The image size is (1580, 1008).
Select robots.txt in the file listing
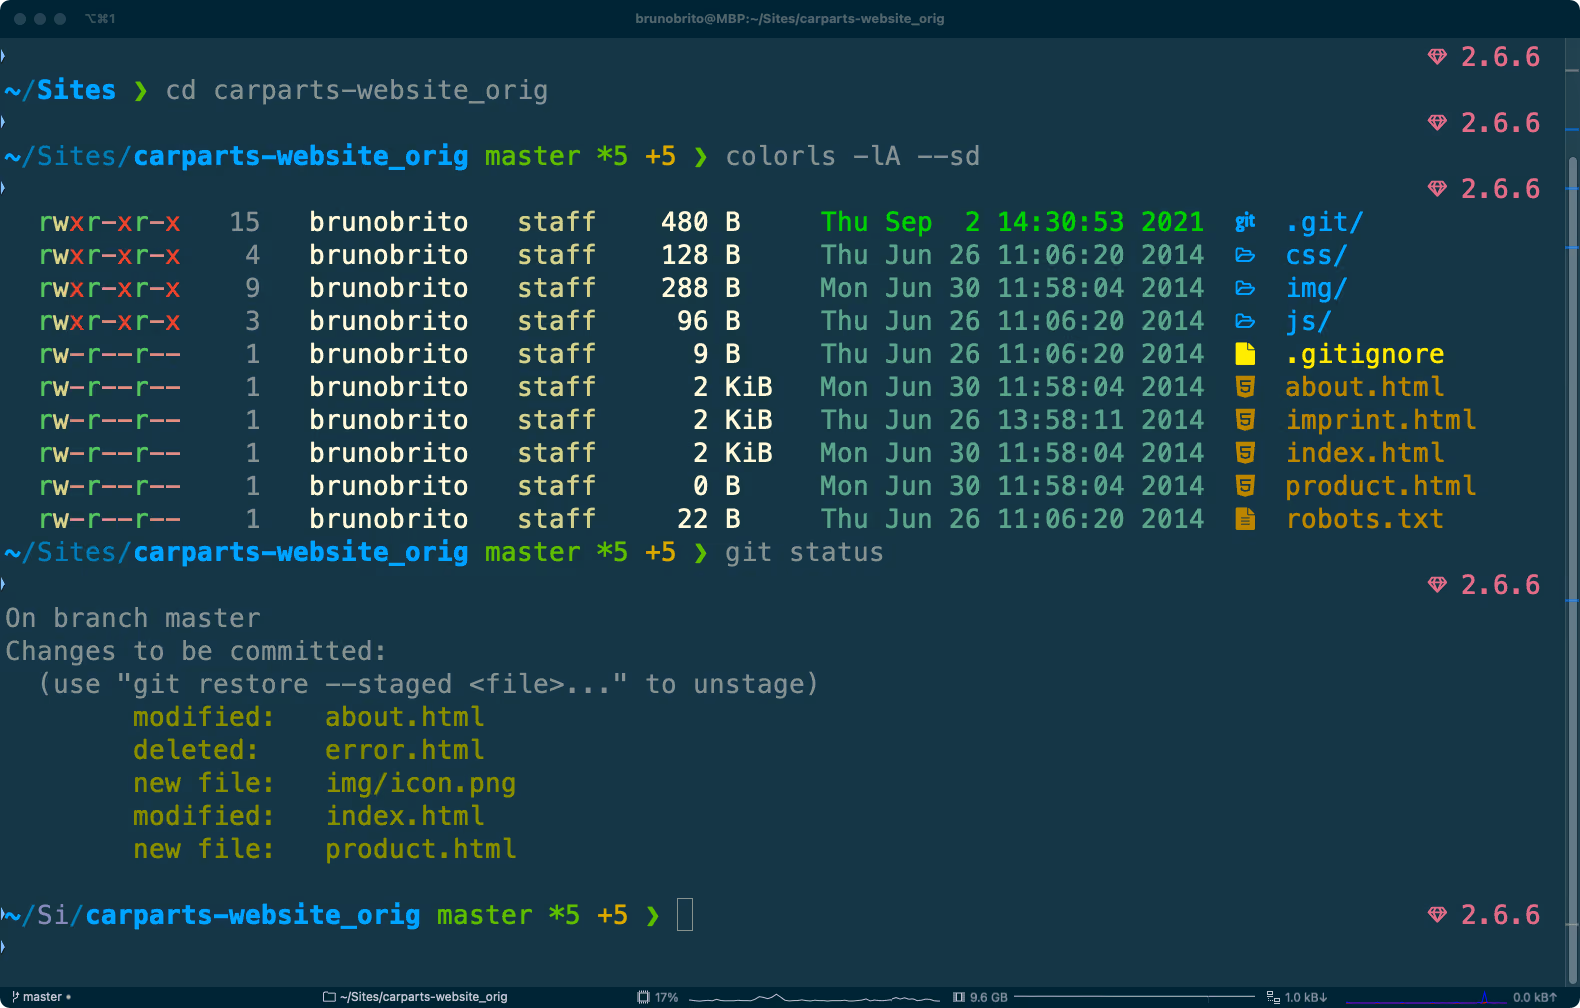tap(1365, 519)
